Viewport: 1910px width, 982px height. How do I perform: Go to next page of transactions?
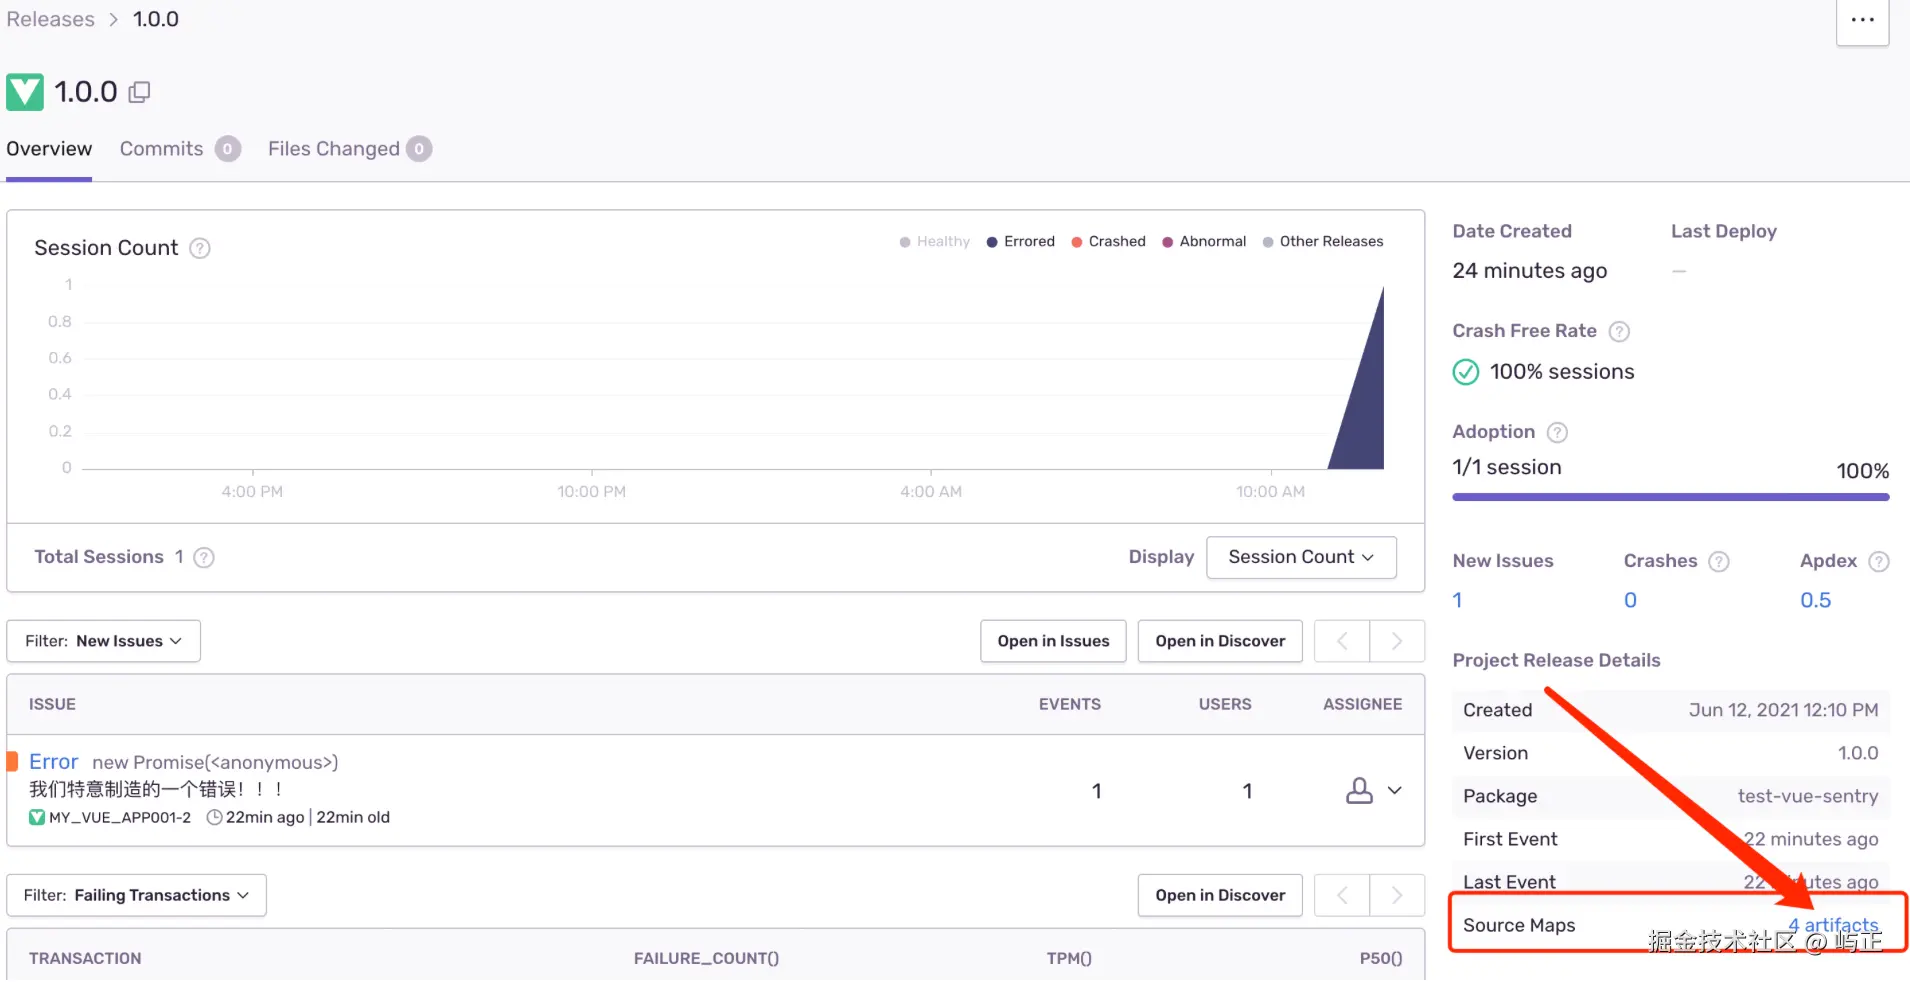[1397, 895]
